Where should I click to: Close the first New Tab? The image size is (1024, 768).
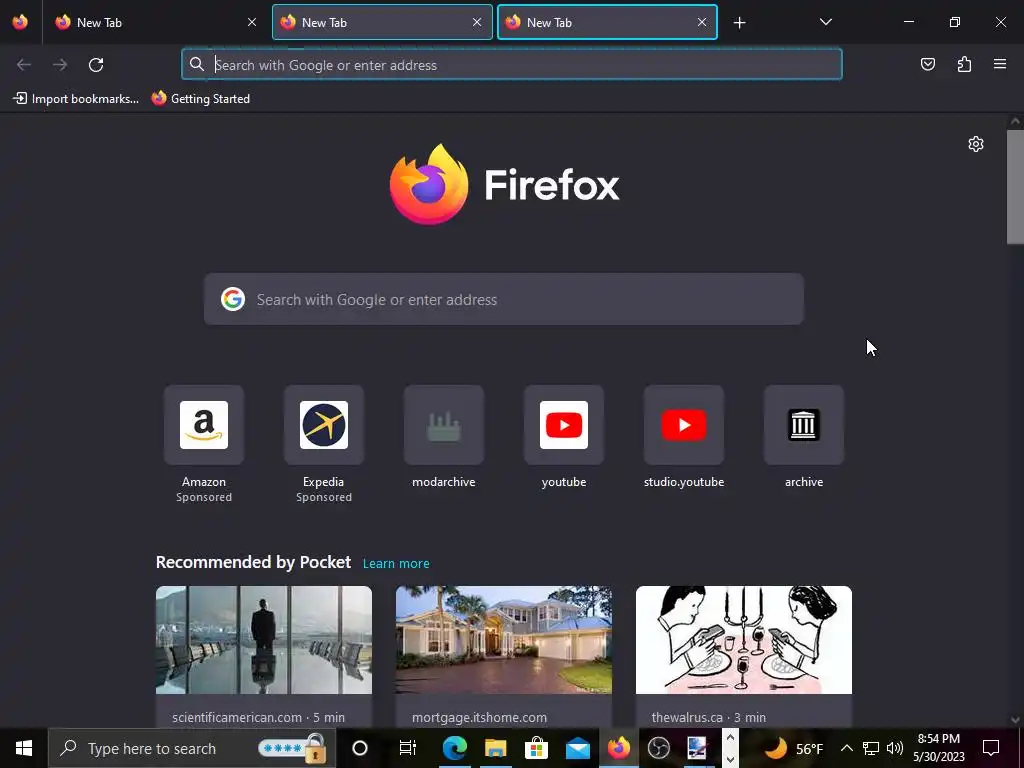coord(252,22)
